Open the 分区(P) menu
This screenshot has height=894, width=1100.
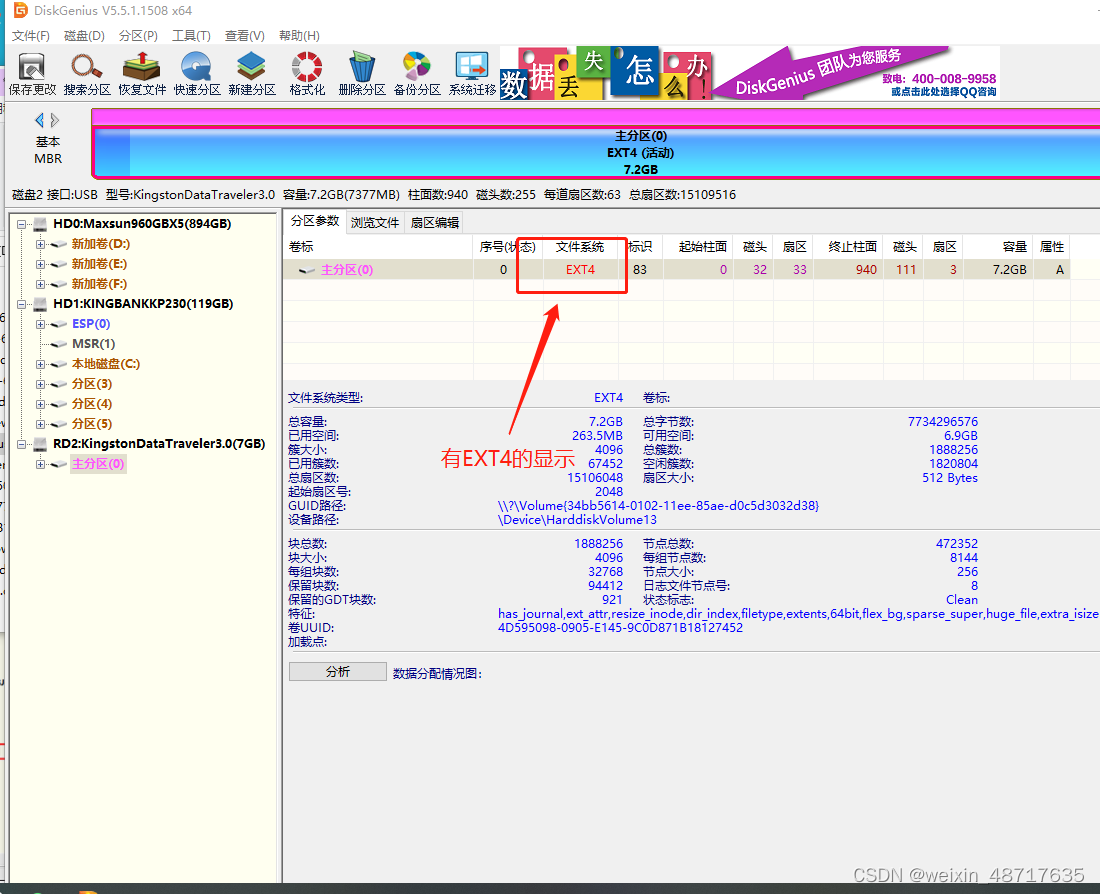(x=138, y=36)
